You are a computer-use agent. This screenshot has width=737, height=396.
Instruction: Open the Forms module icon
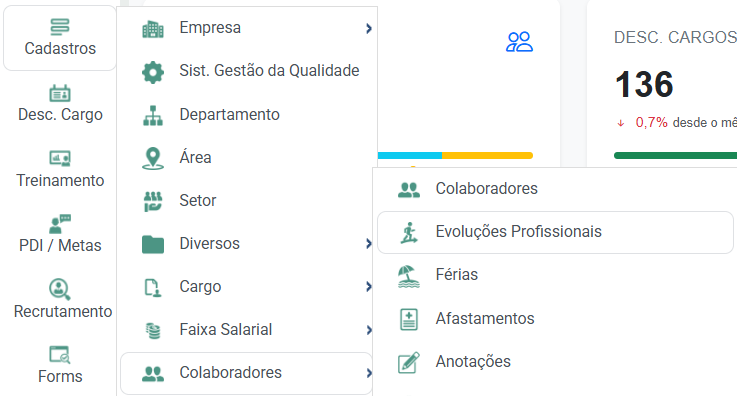60,355
